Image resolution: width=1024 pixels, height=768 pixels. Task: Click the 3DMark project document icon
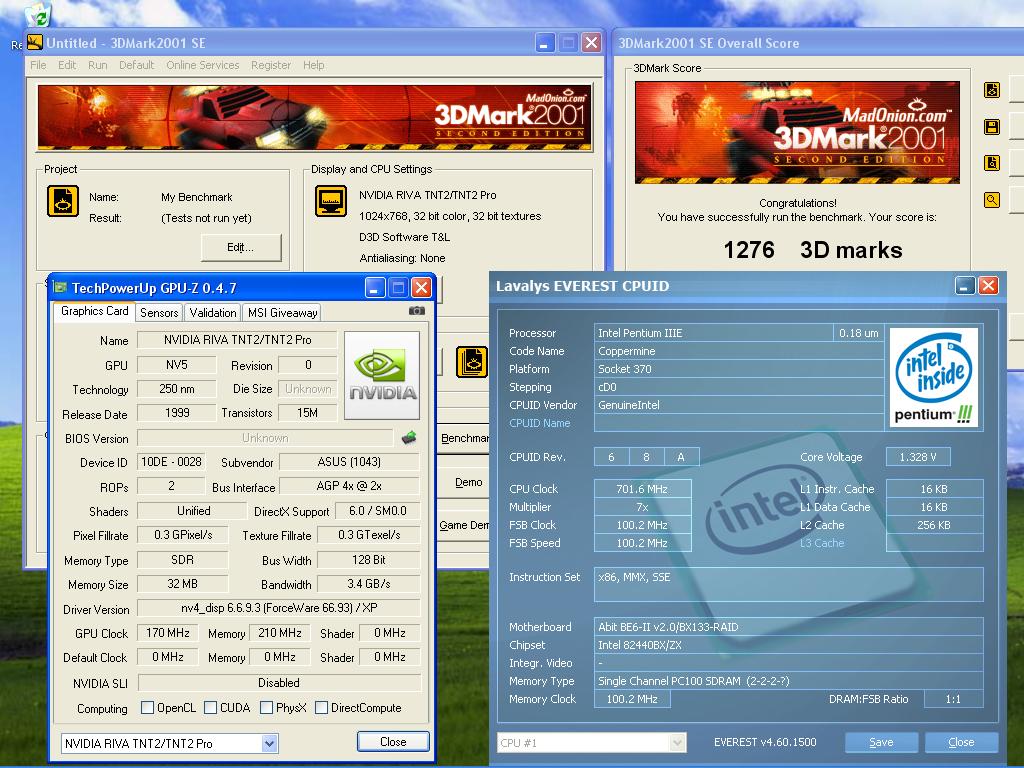pos(63,200)
